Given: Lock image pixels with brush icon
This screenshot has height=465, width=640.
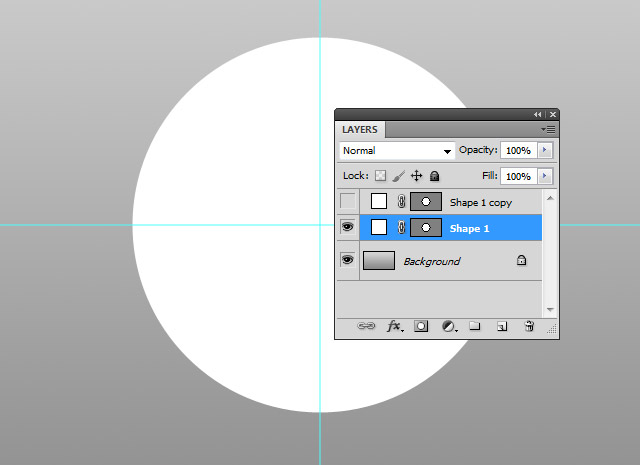Looking at the screenshot, I should point(398,176).
